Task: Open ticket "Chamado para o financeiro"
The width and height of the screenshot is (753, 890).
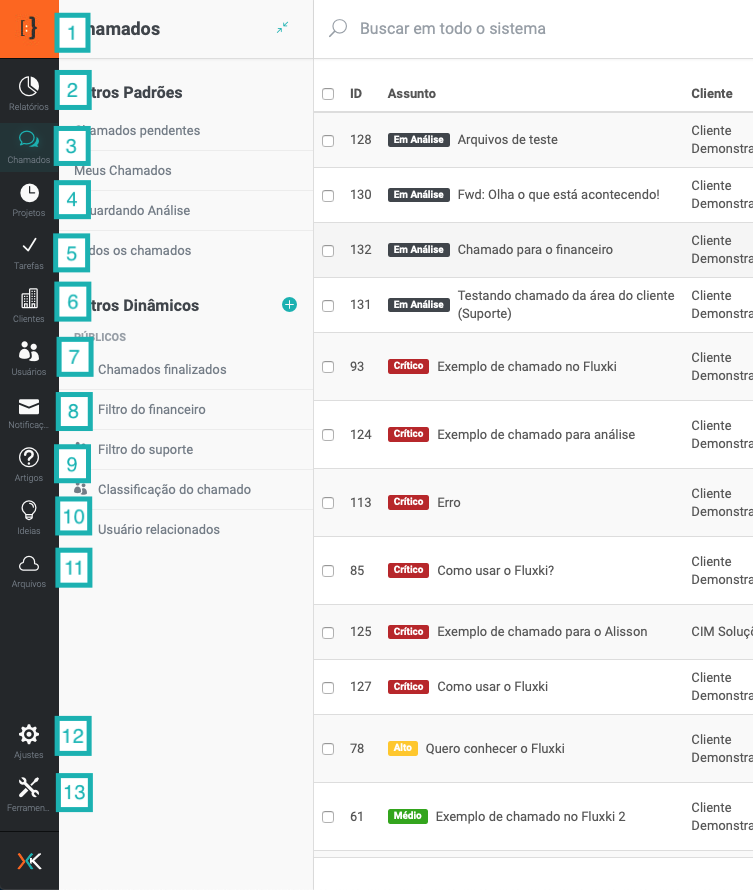Action: [535, 250]
